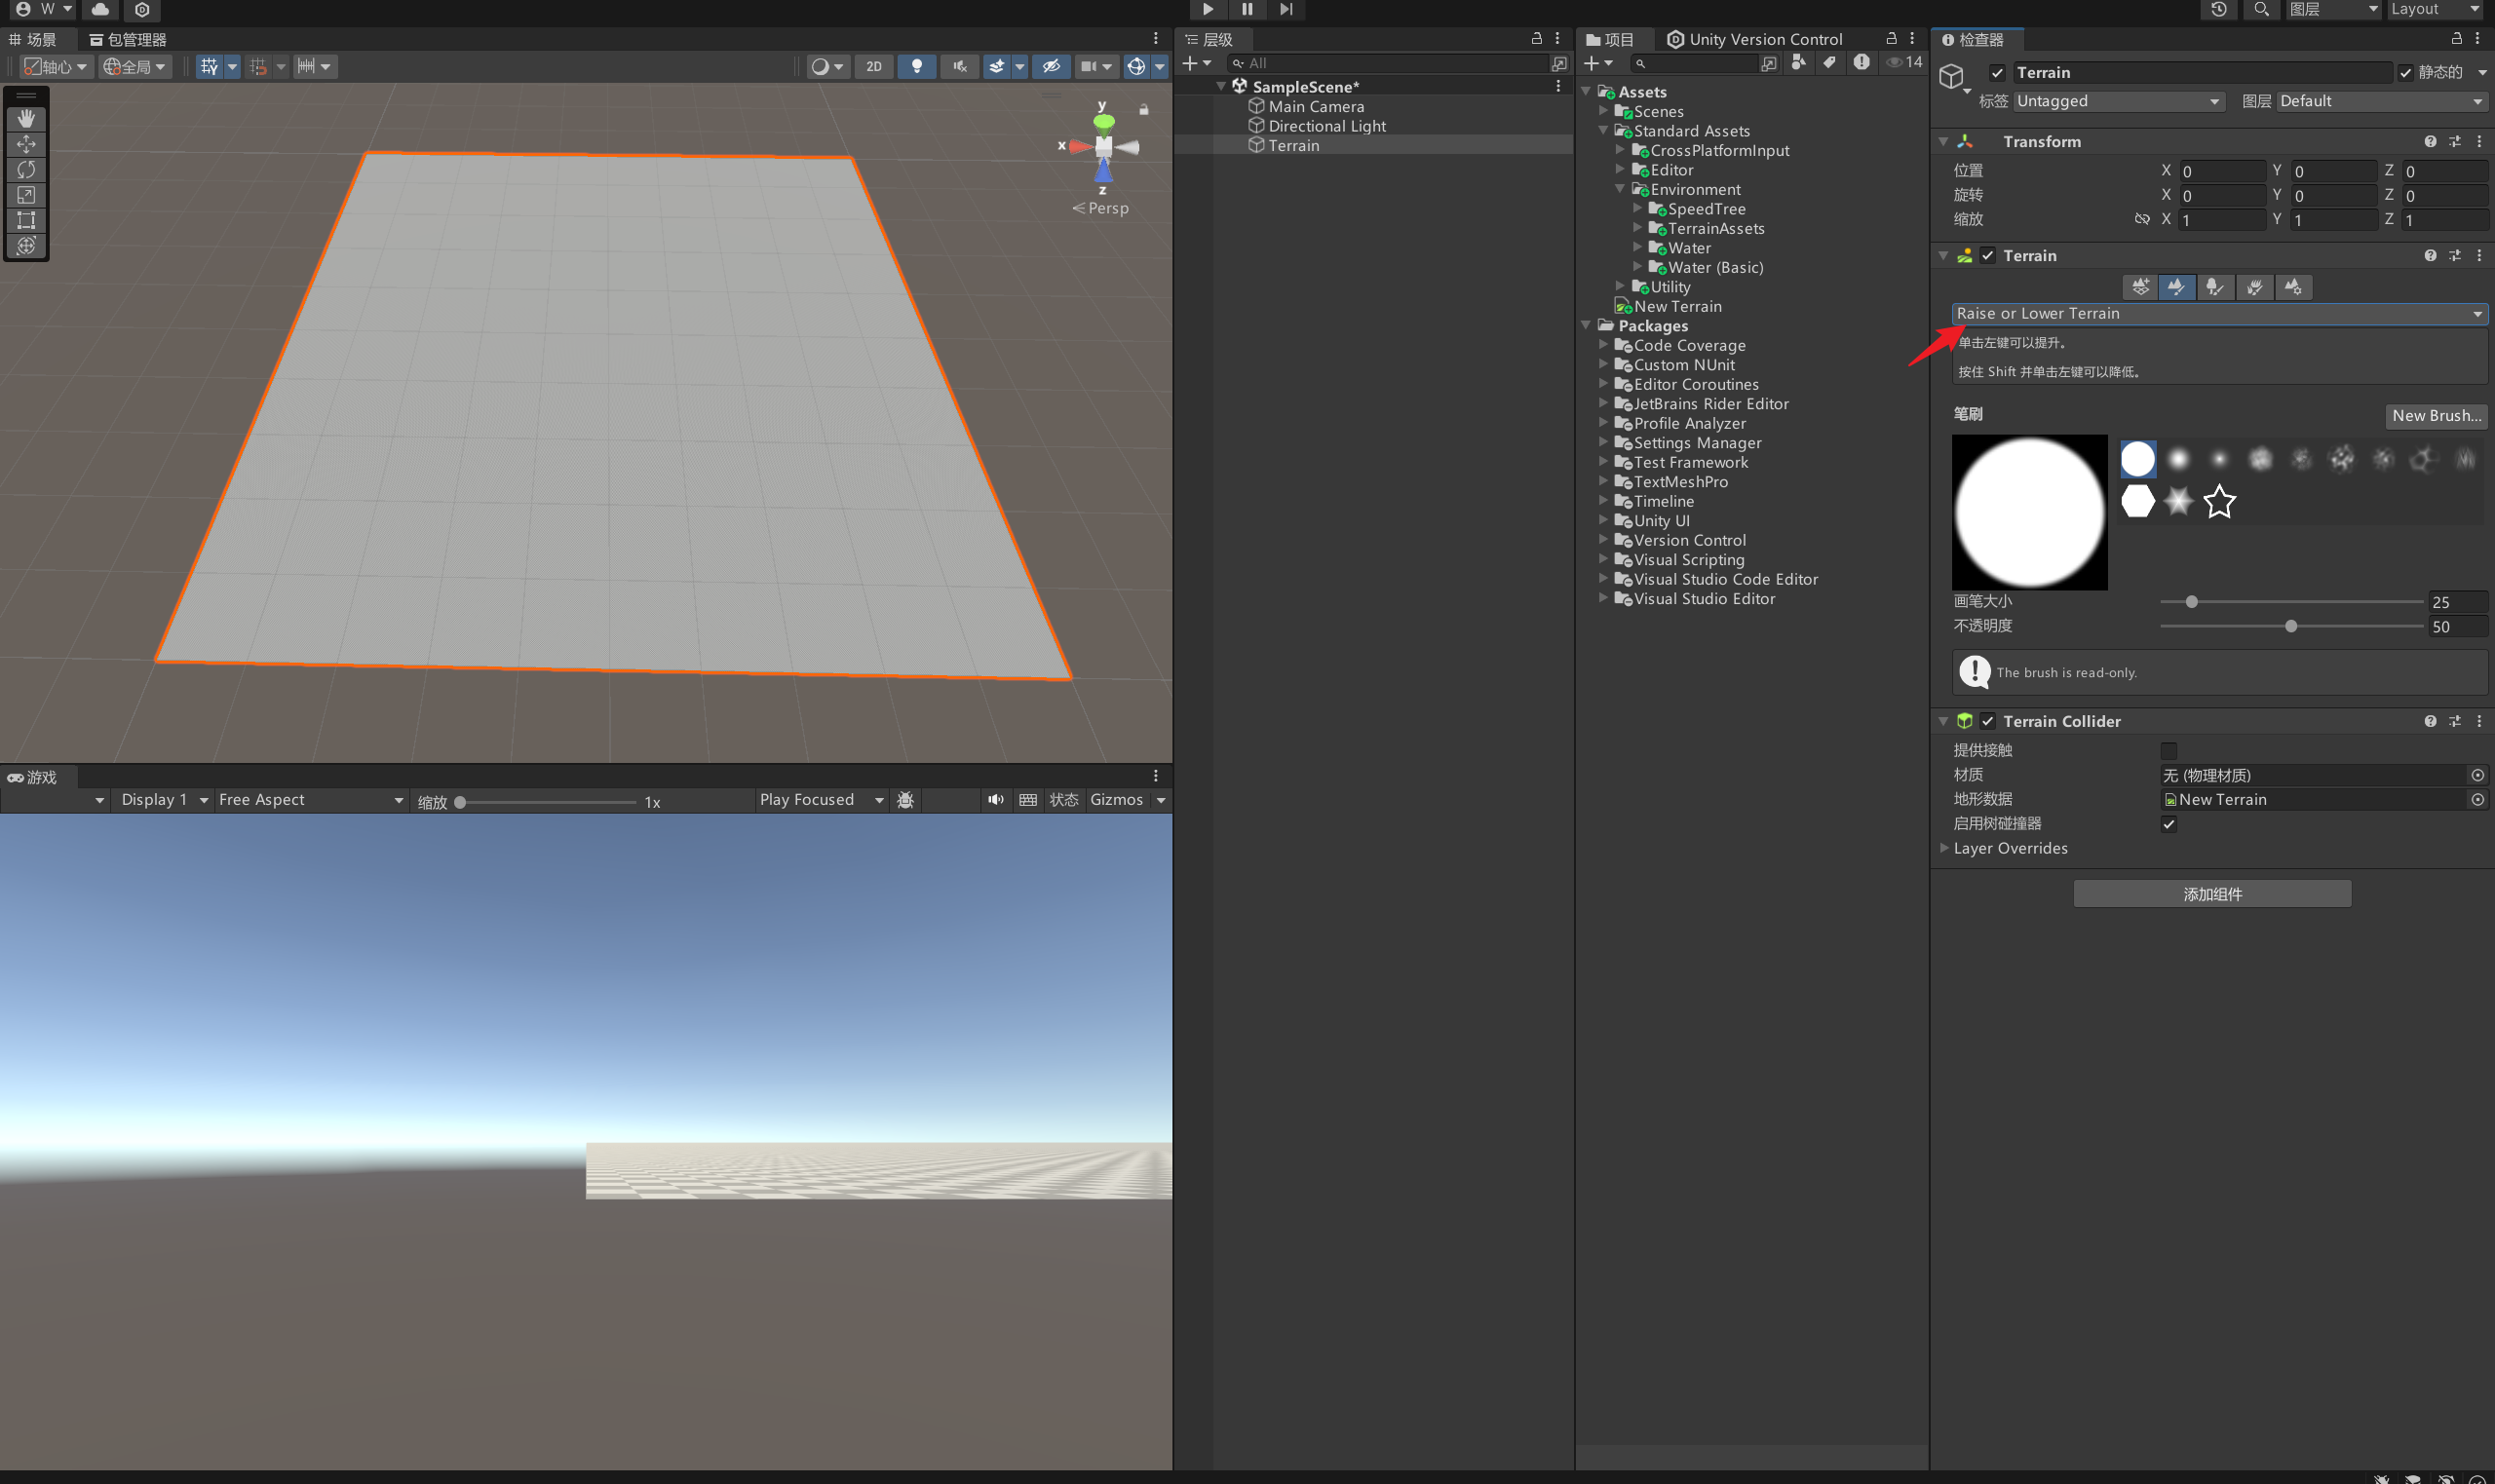Click the Pause button

1247,9
